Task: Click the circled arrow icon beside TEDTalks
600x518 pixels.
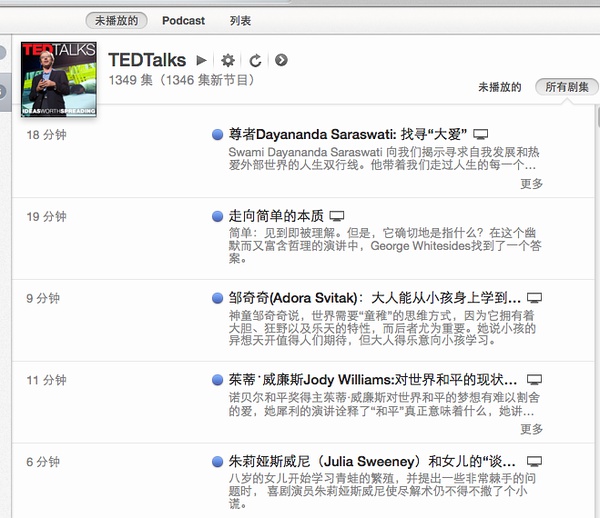Action: coord(281,60)
